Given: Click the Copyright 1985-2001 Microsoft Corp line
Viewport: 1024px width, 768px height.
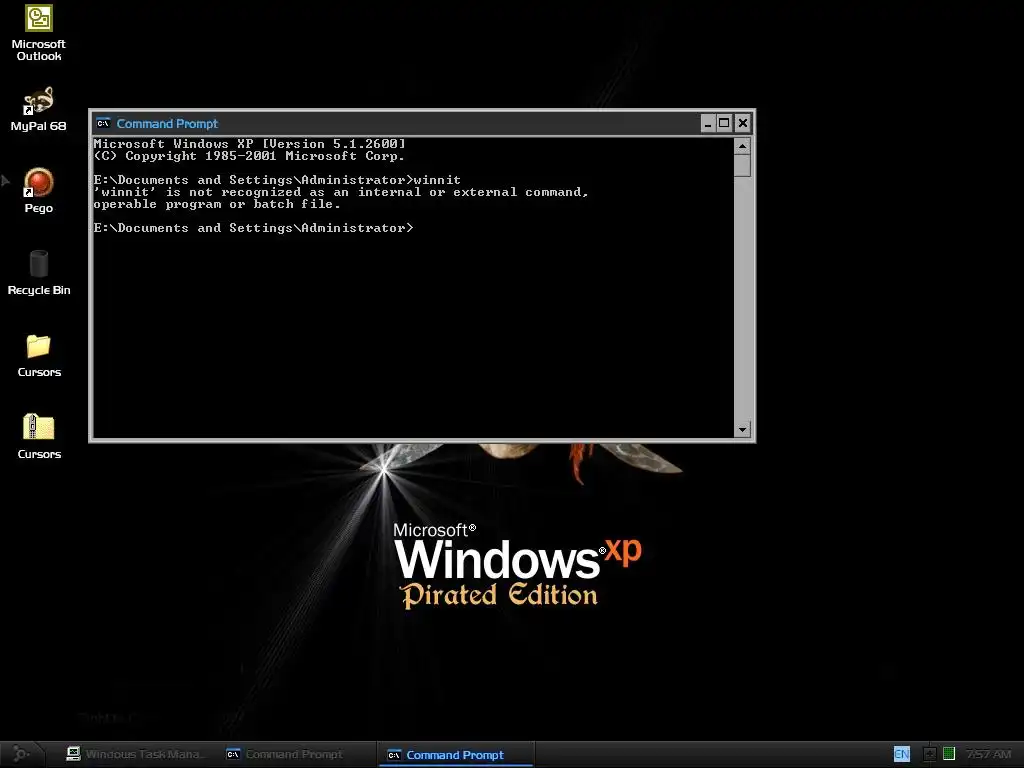Looking at the screenshot, I should click(249, 156).
